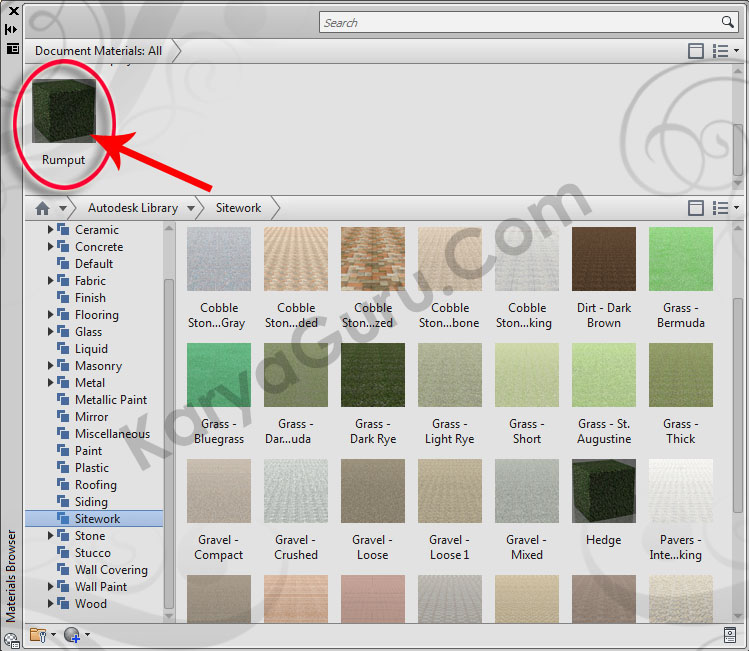Click inside the Search field
Image resolution: width=749 pixels, height=651 pixels.
[520, 22]
